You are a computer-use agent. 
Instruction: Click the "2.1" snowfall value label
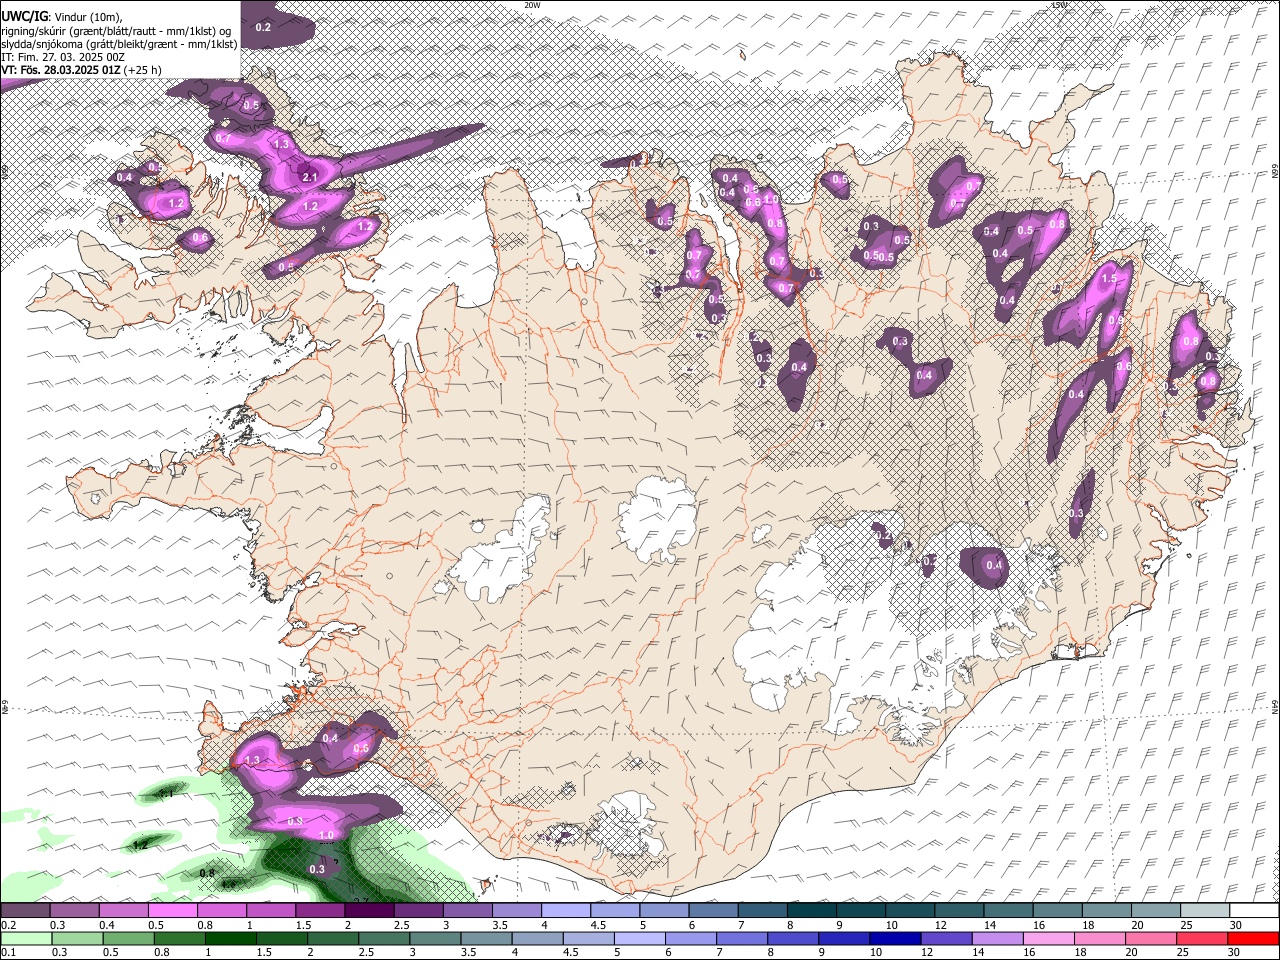click(309, 178)
